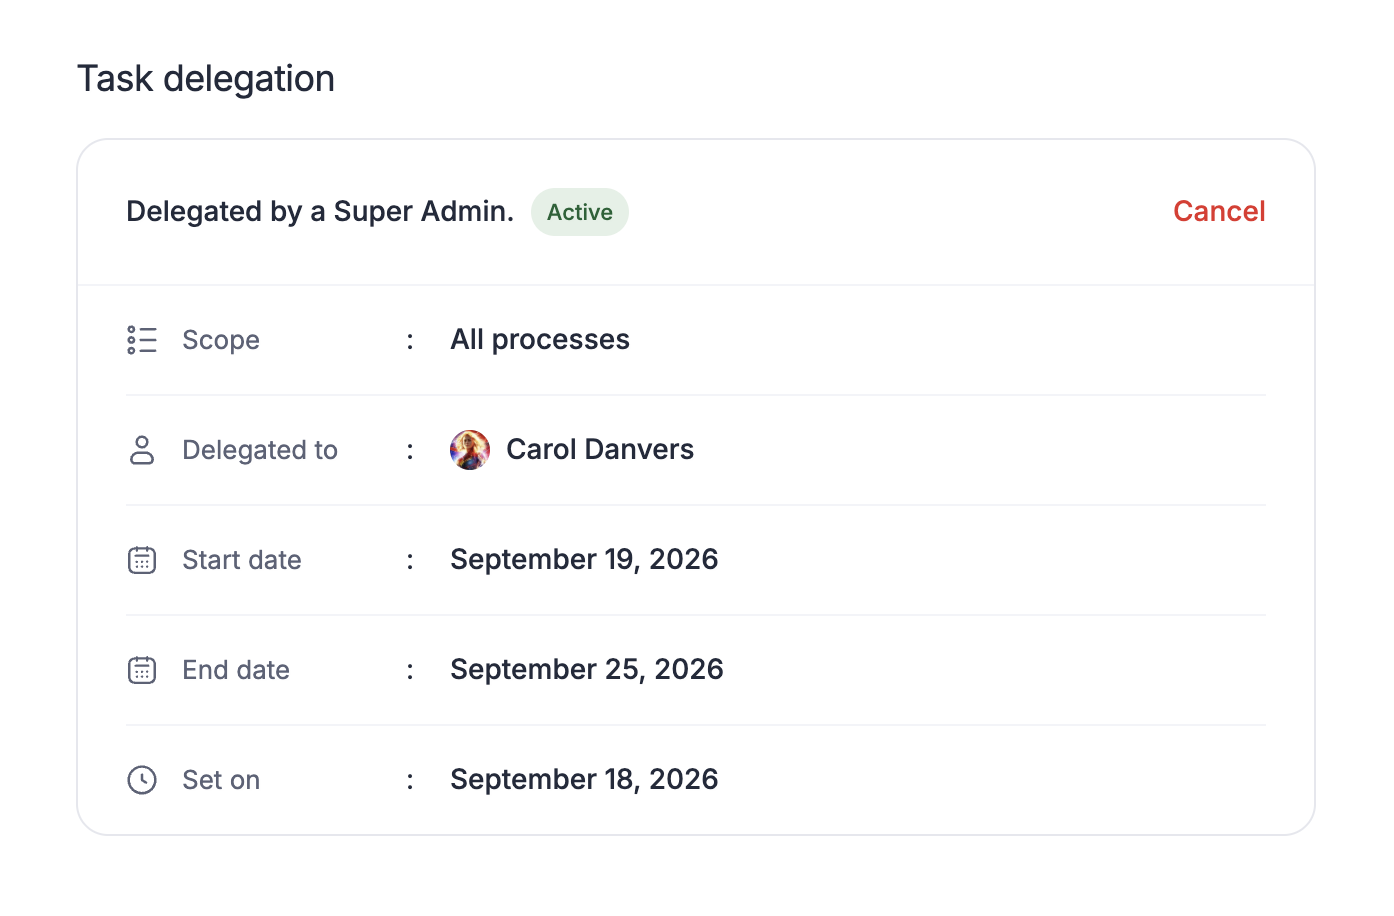Click the End date calendar icon

point(142,670)
